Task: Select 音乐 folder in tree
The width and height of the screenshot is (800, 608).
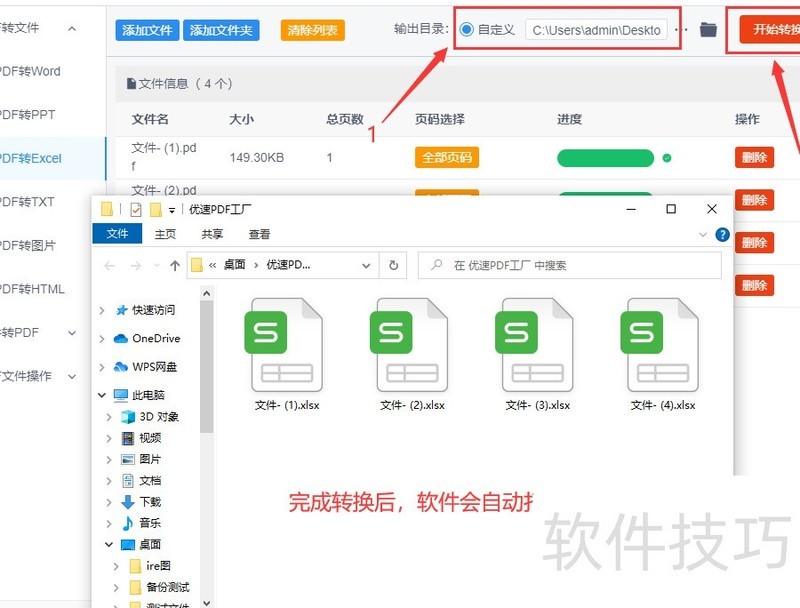Action: tap(150, 523)
